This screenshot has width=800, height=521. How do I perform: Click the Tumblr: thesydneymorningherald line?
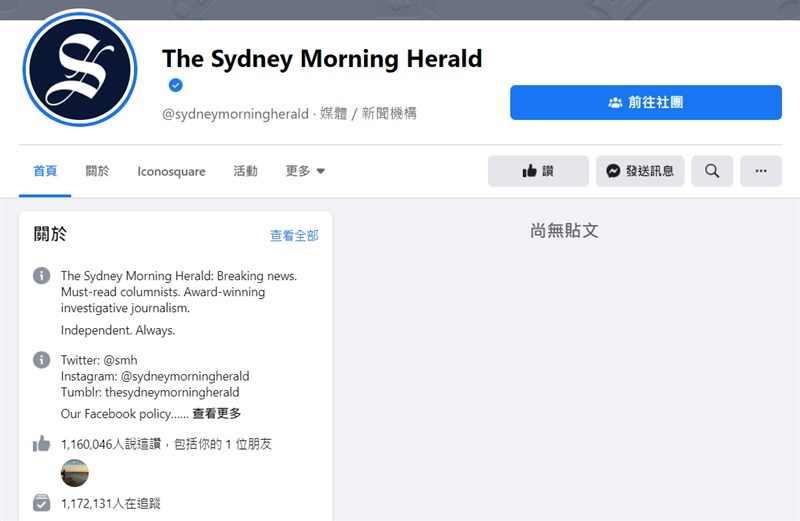click(x=150, y=392)
